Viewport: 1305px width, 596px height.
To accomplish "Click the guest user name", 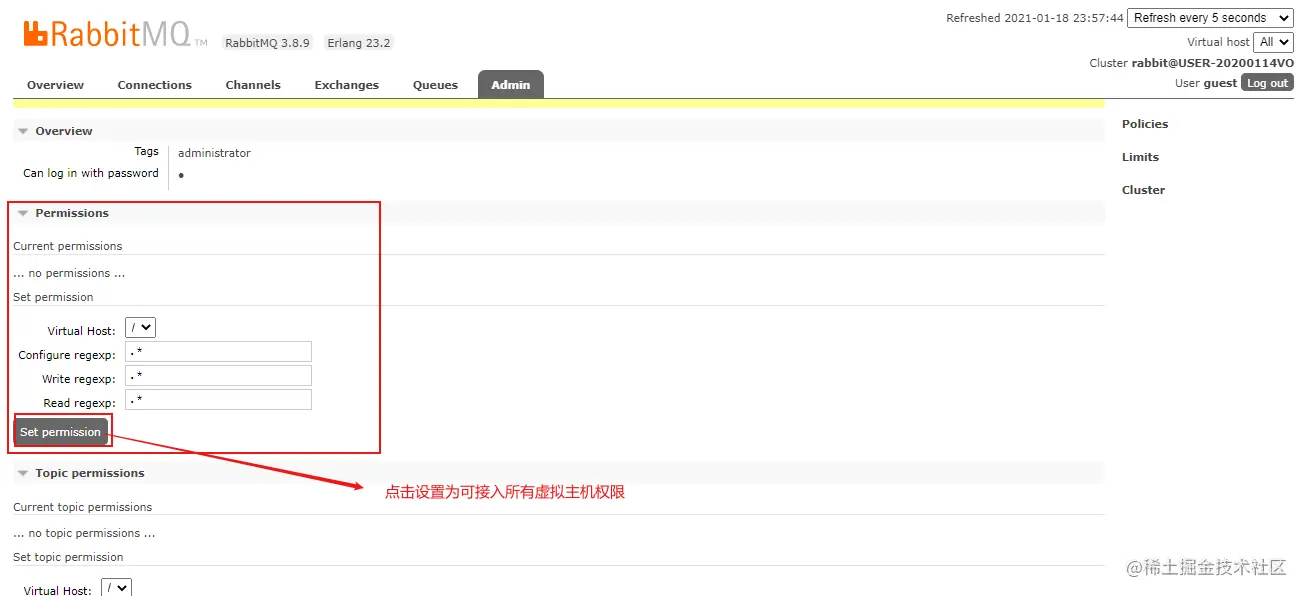I will 1220,83.
